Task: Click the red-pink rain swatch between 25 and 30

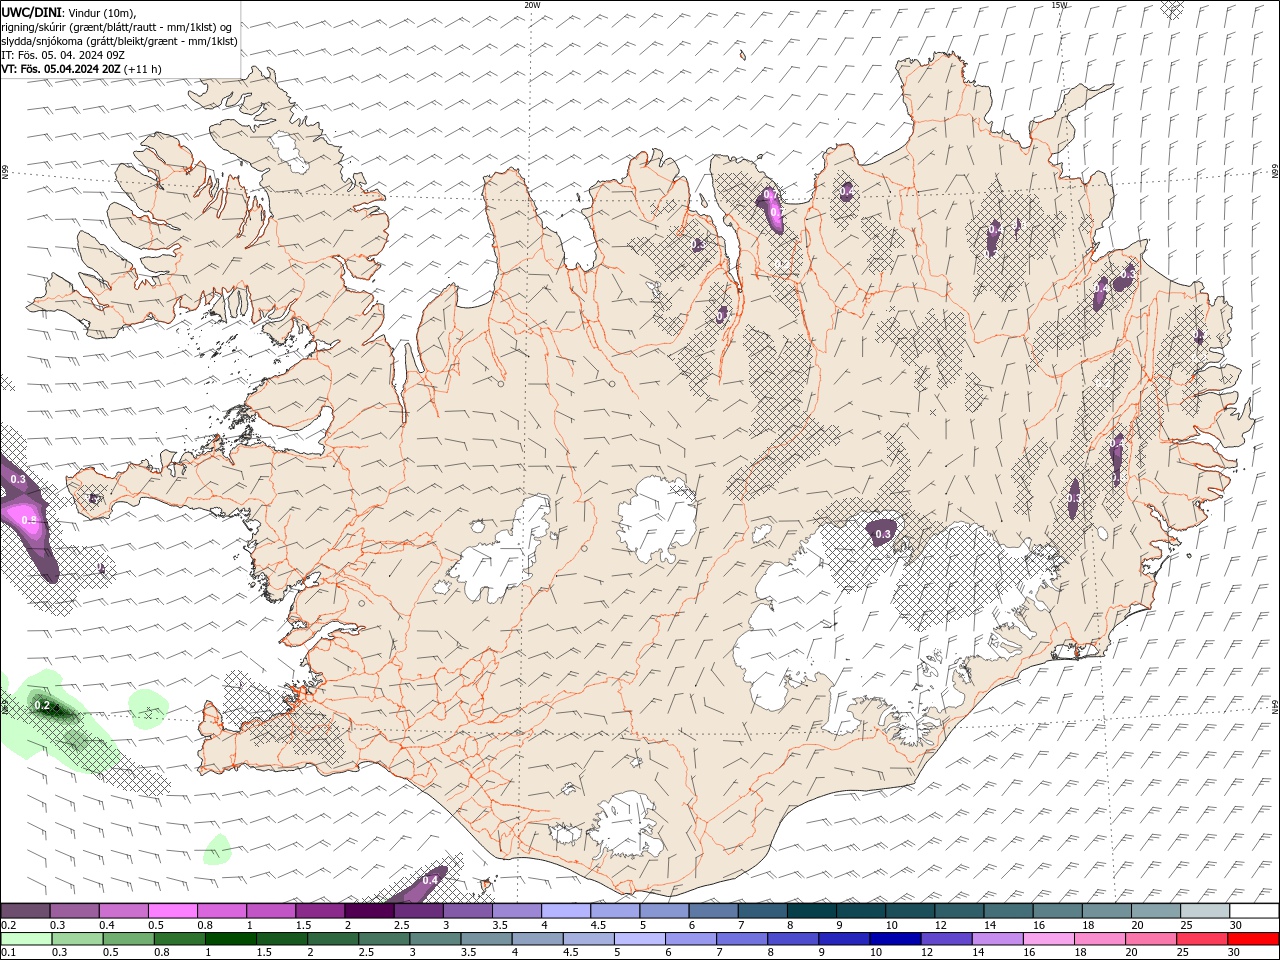Action: (x=1201, y=939)
